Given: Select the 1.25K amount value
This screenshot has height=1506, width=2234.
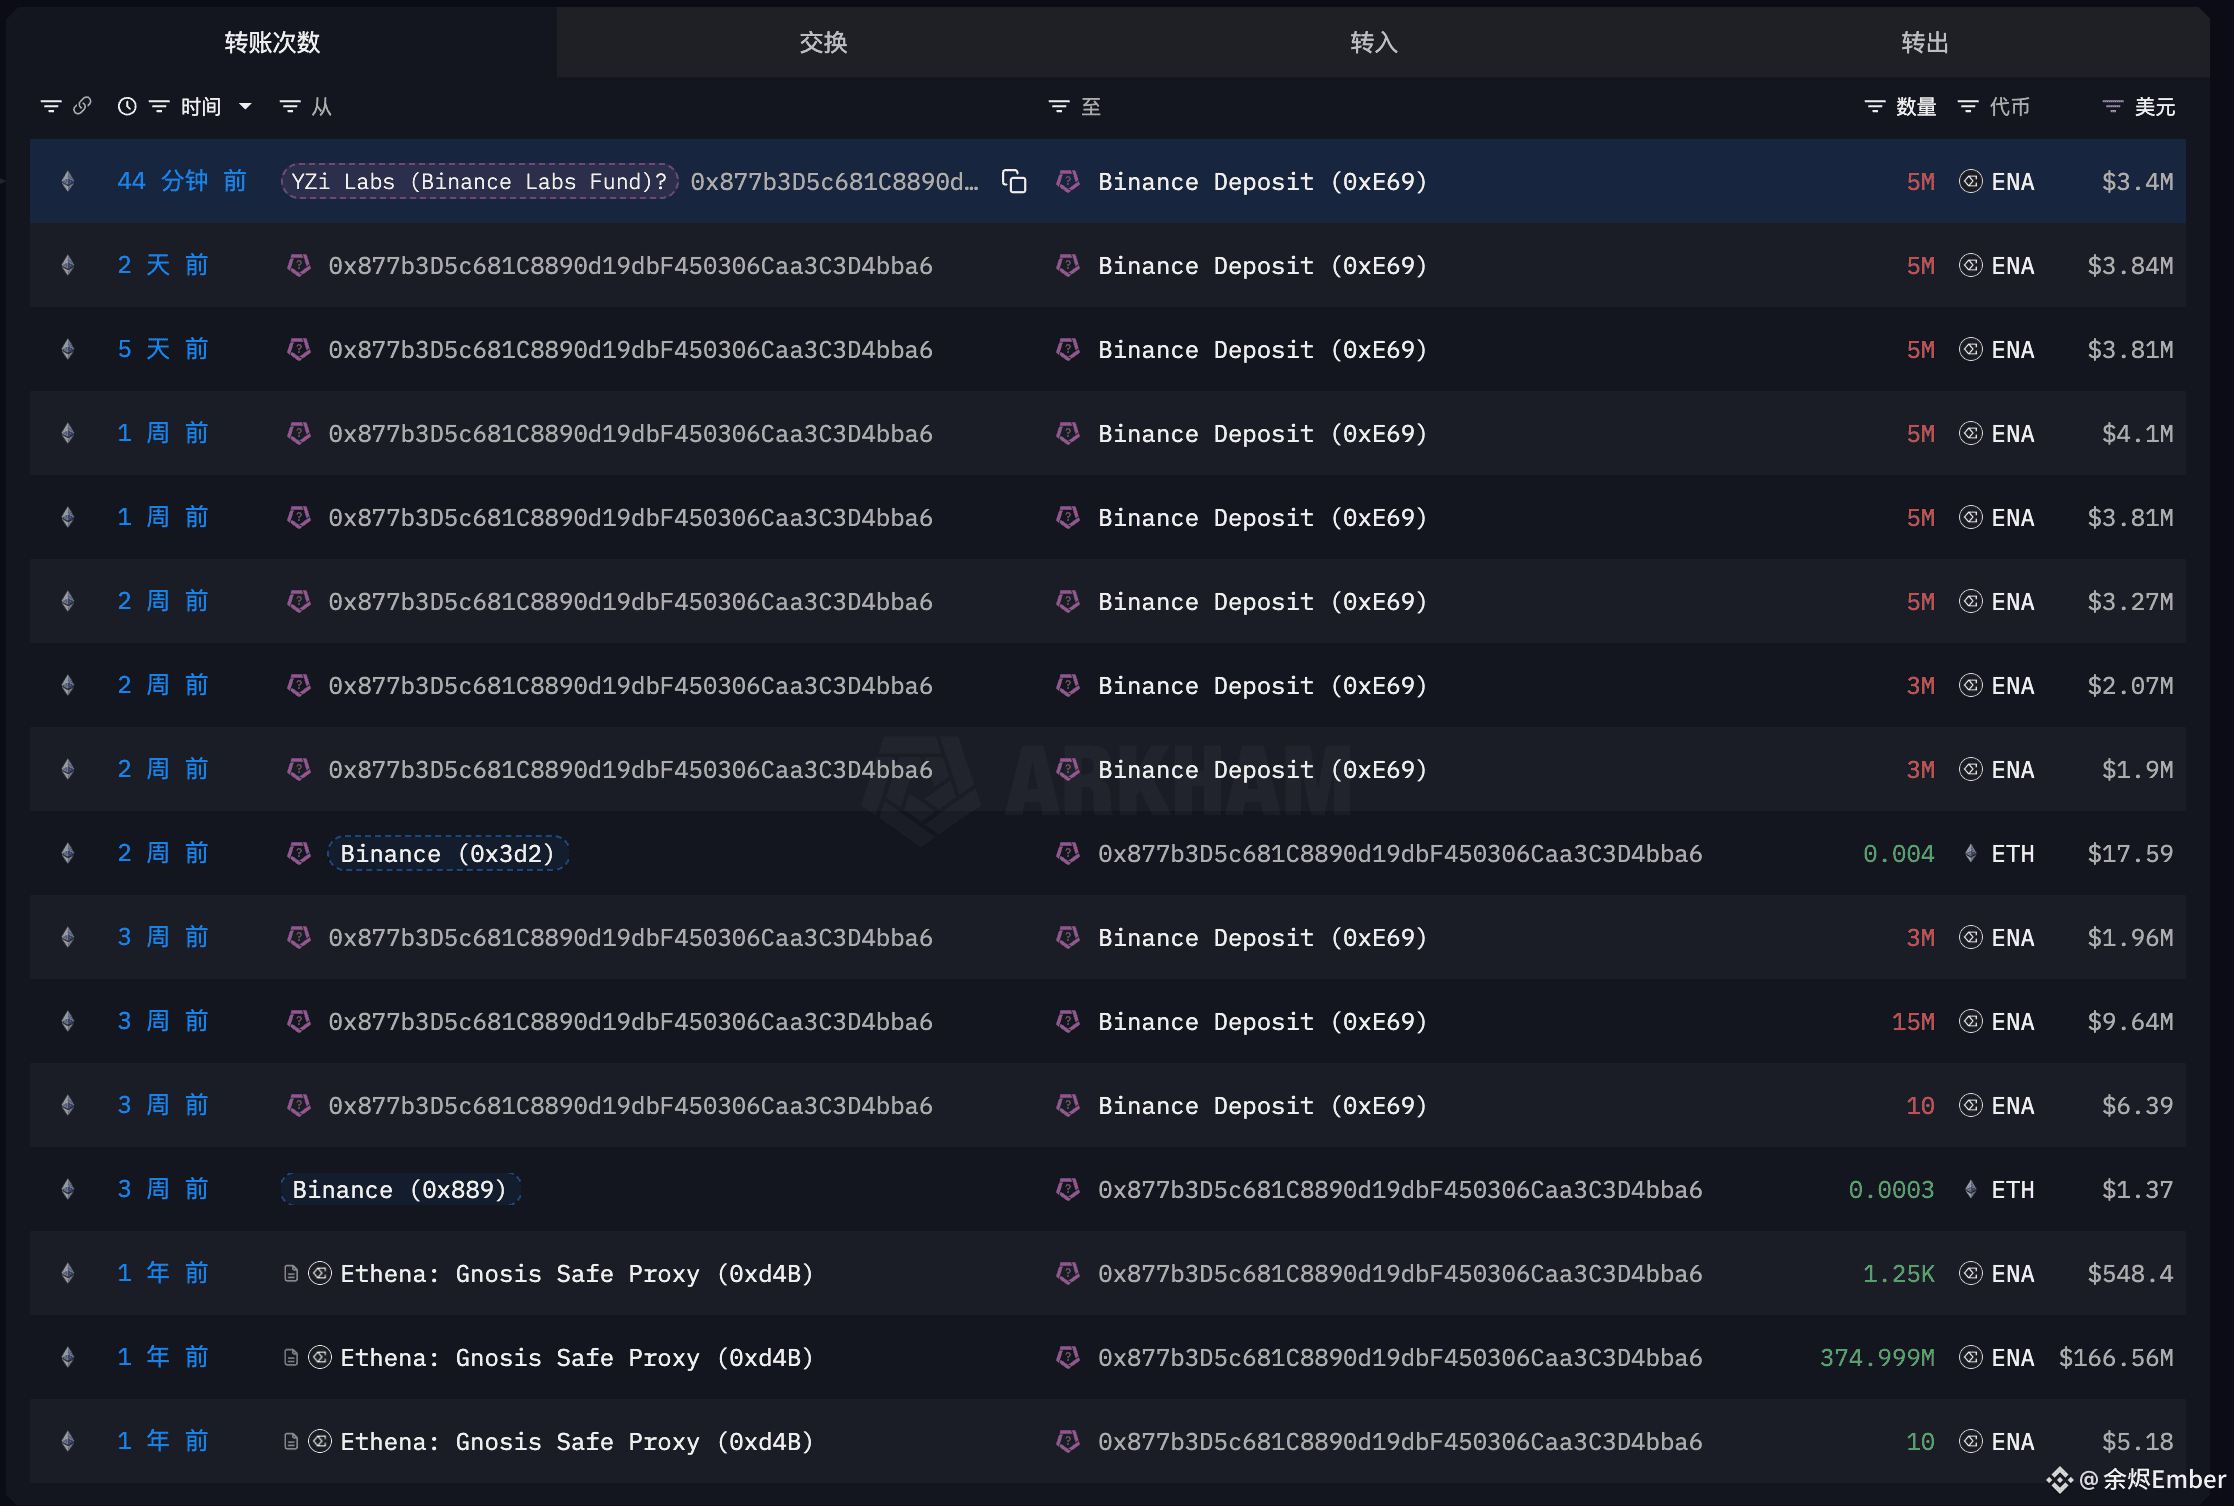Looking at the screenshot, I should coord(1899,1273).
